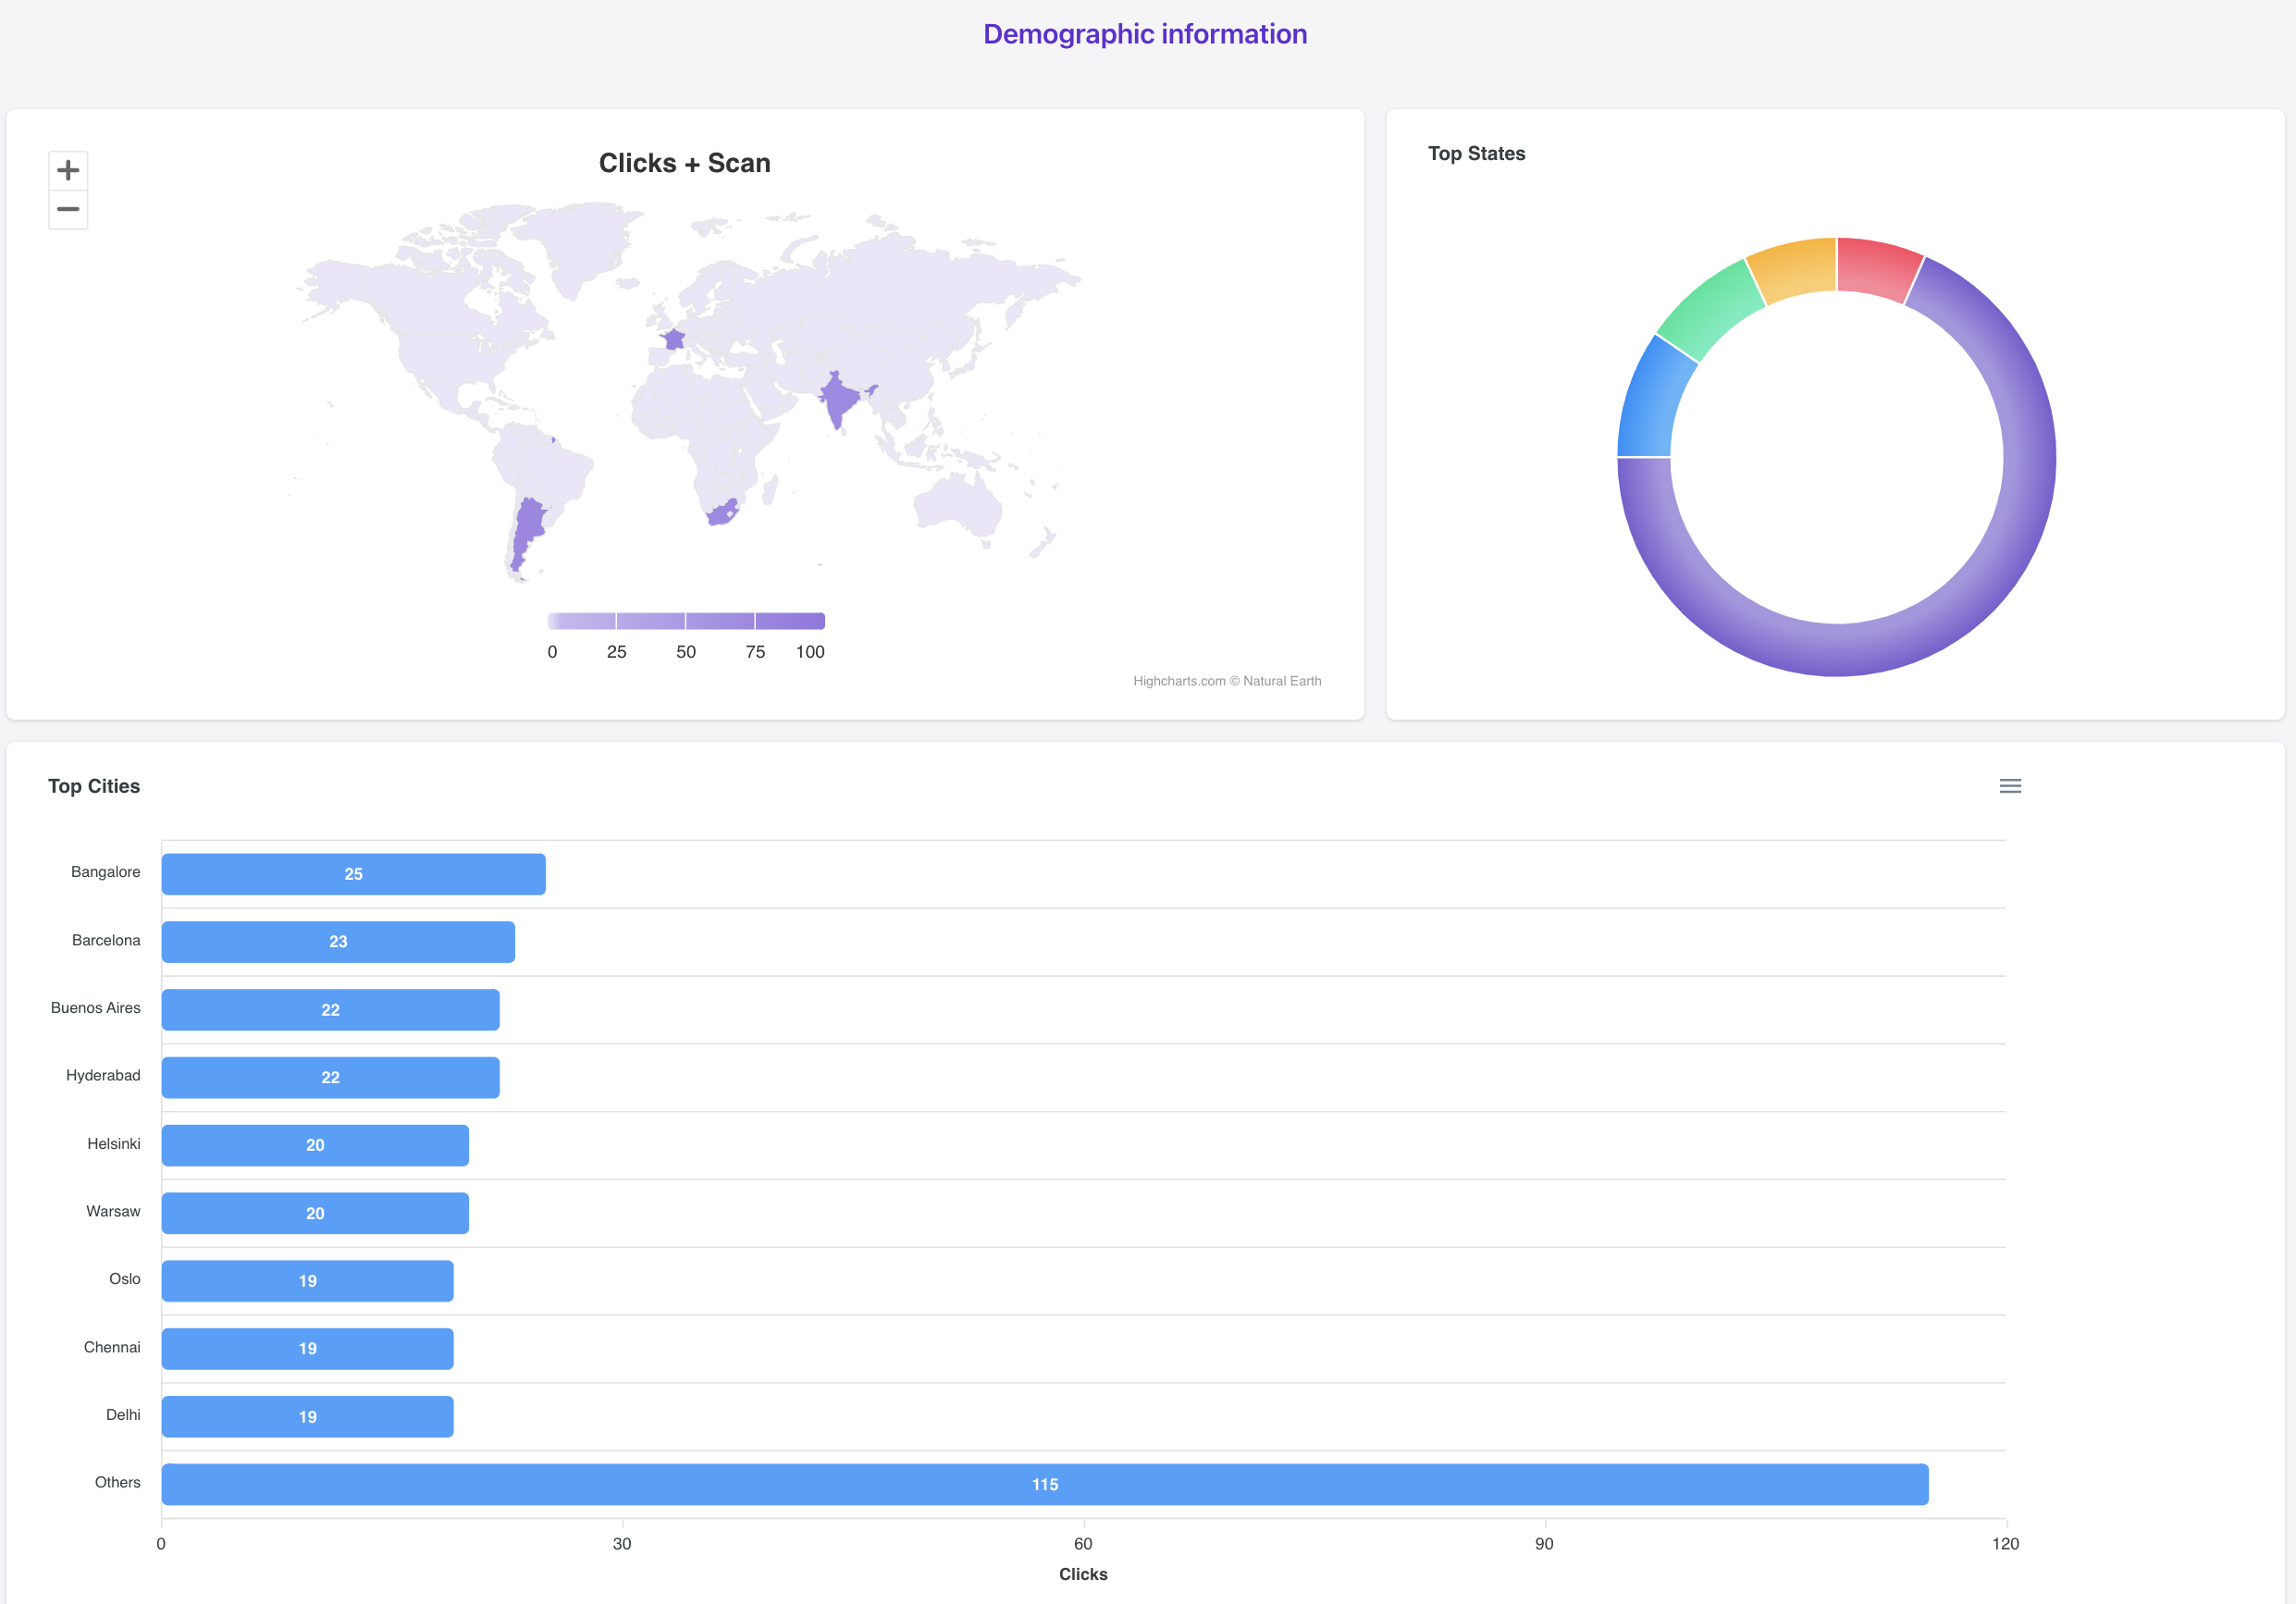This screenshot has width=2296, height=1604.
Task: Zoom in on the world map
Action: tap(68, 171)
